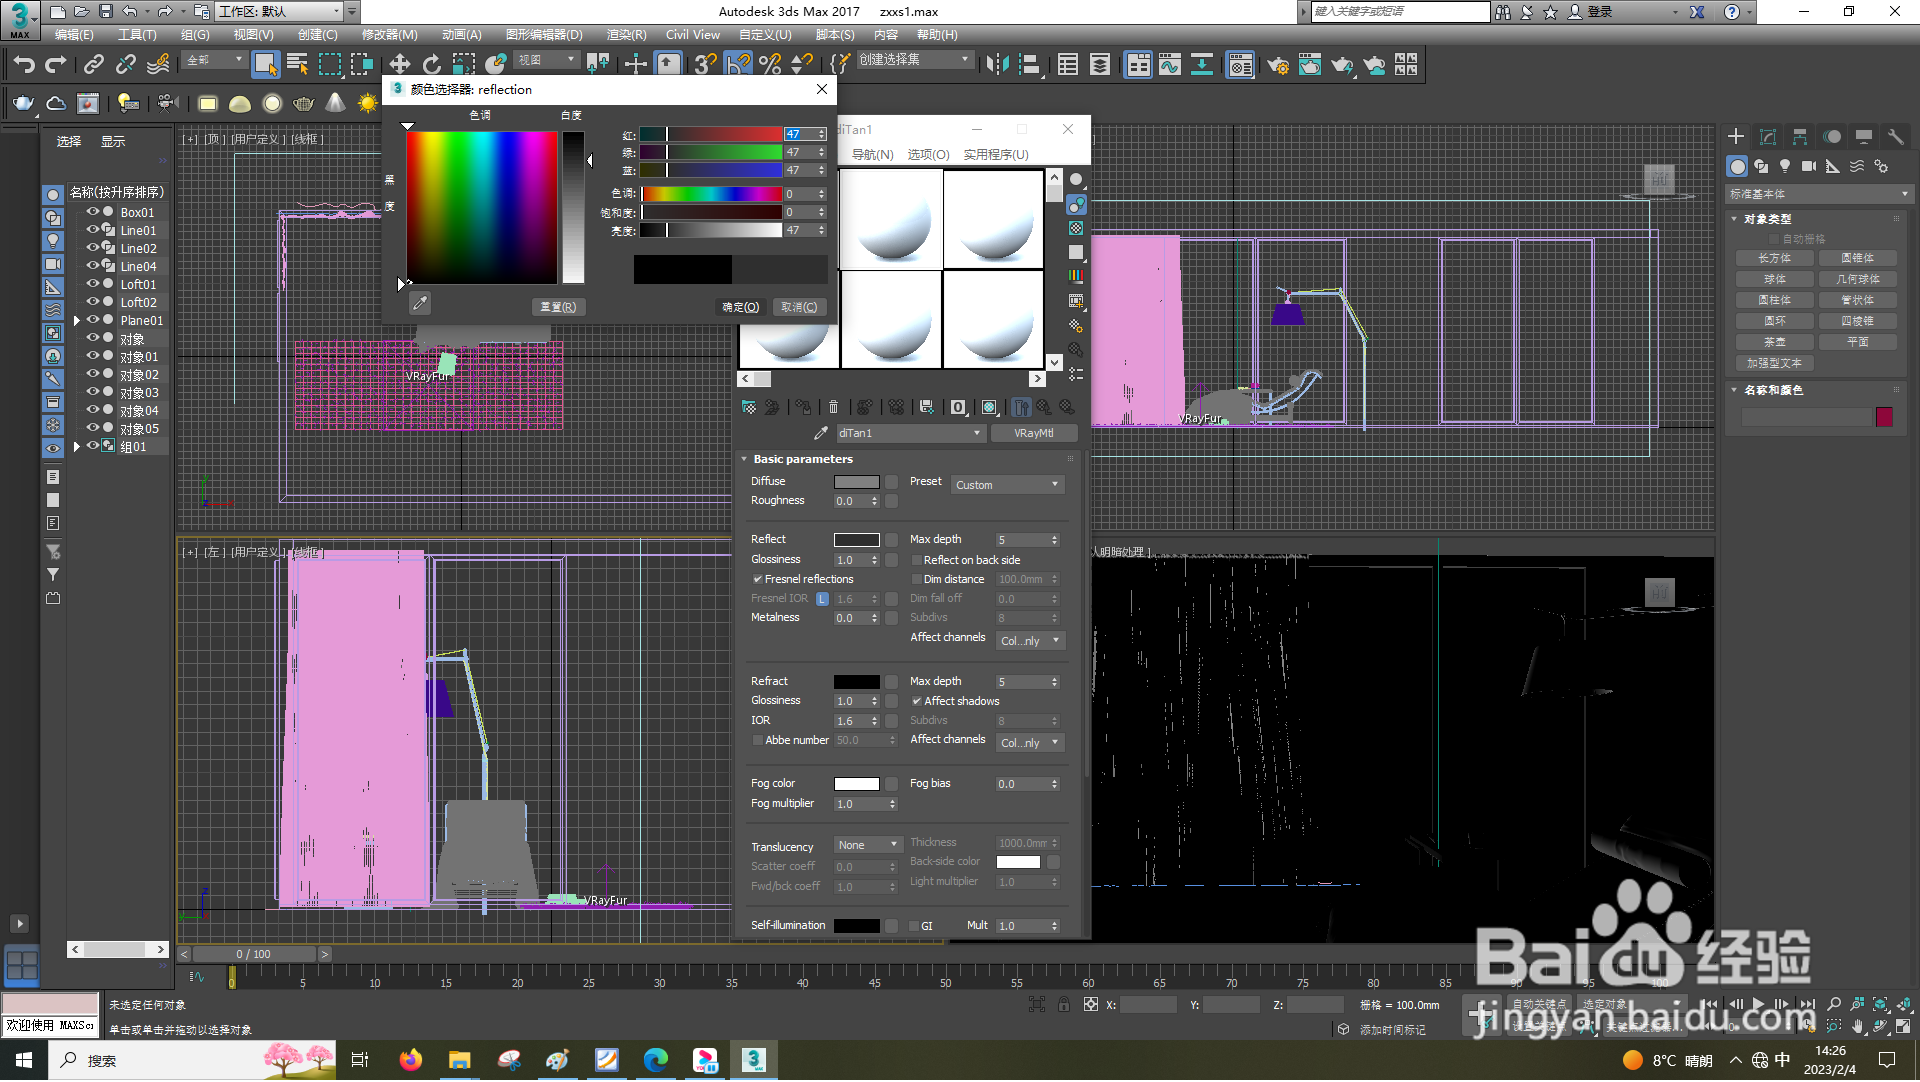Screen dimensions: 1920x1082
Task: Hide Loft01 via its eye icon
Action: 93,284
